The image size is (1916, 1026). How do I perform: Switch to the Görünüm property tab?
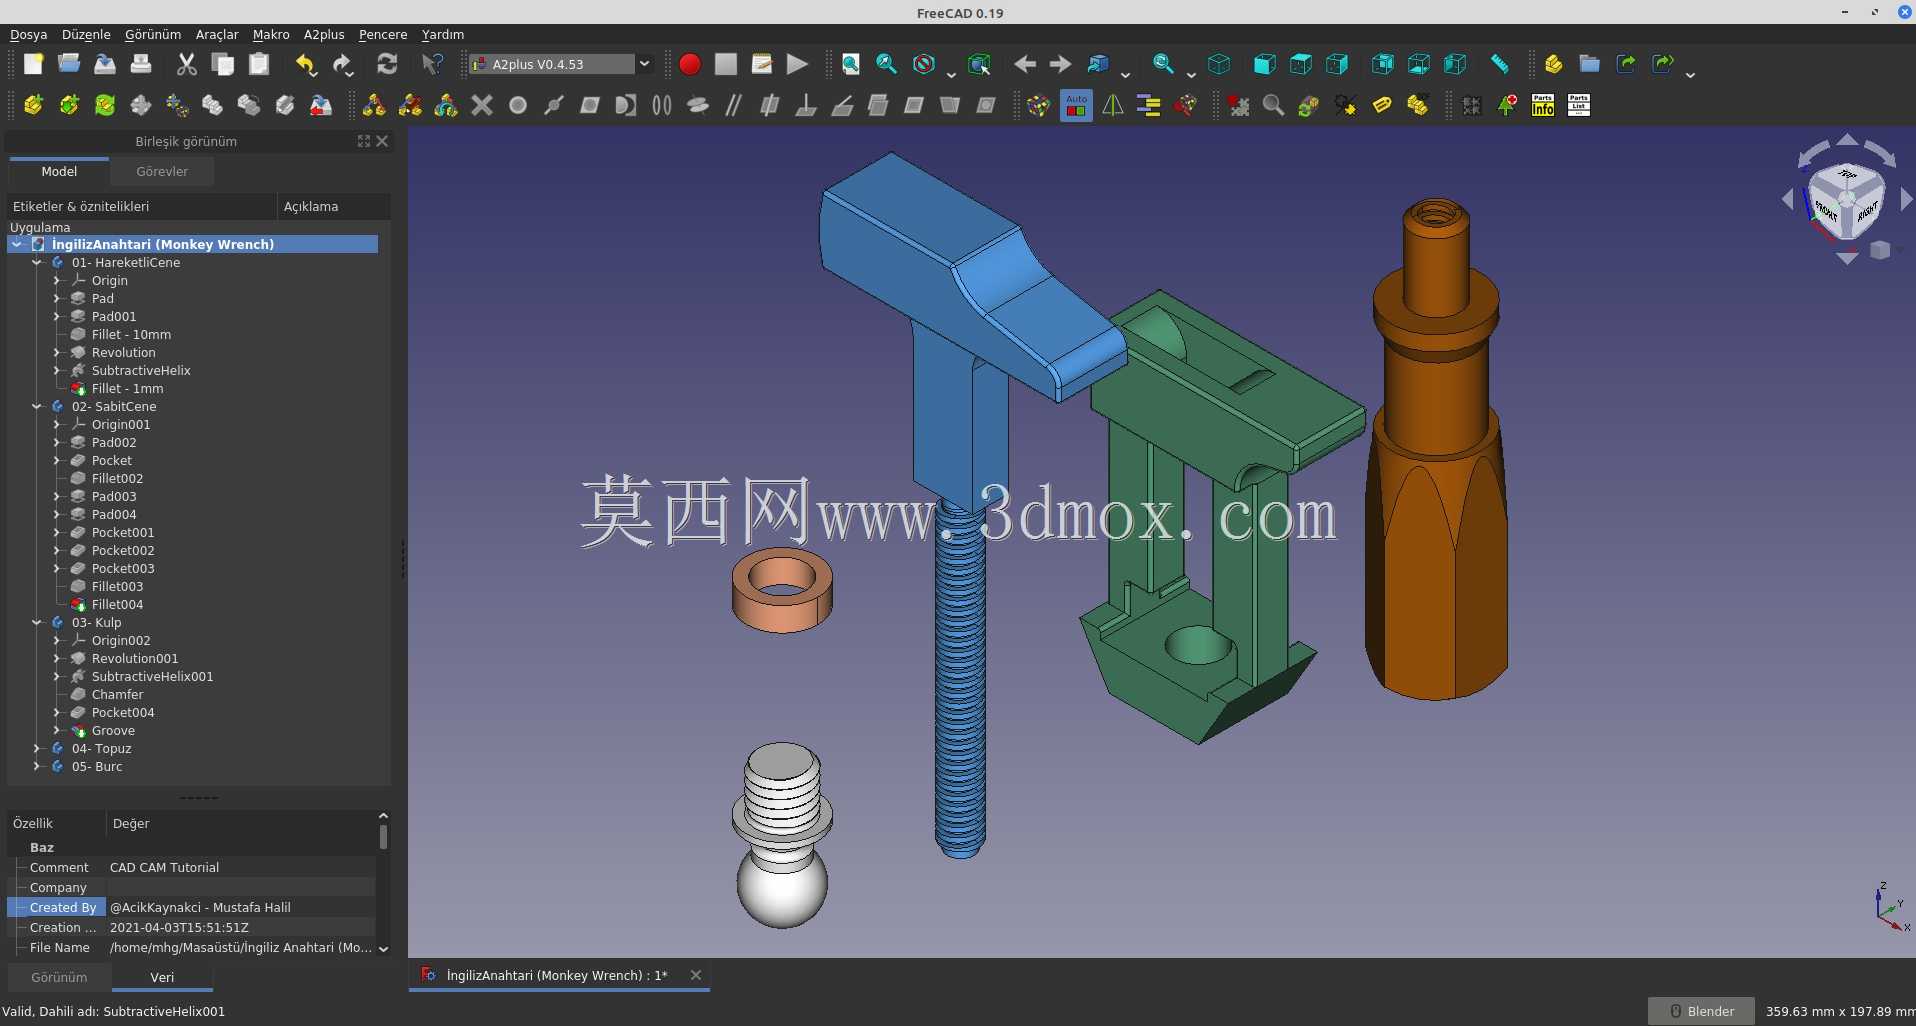pyautogui.click(x=59, y=977)
